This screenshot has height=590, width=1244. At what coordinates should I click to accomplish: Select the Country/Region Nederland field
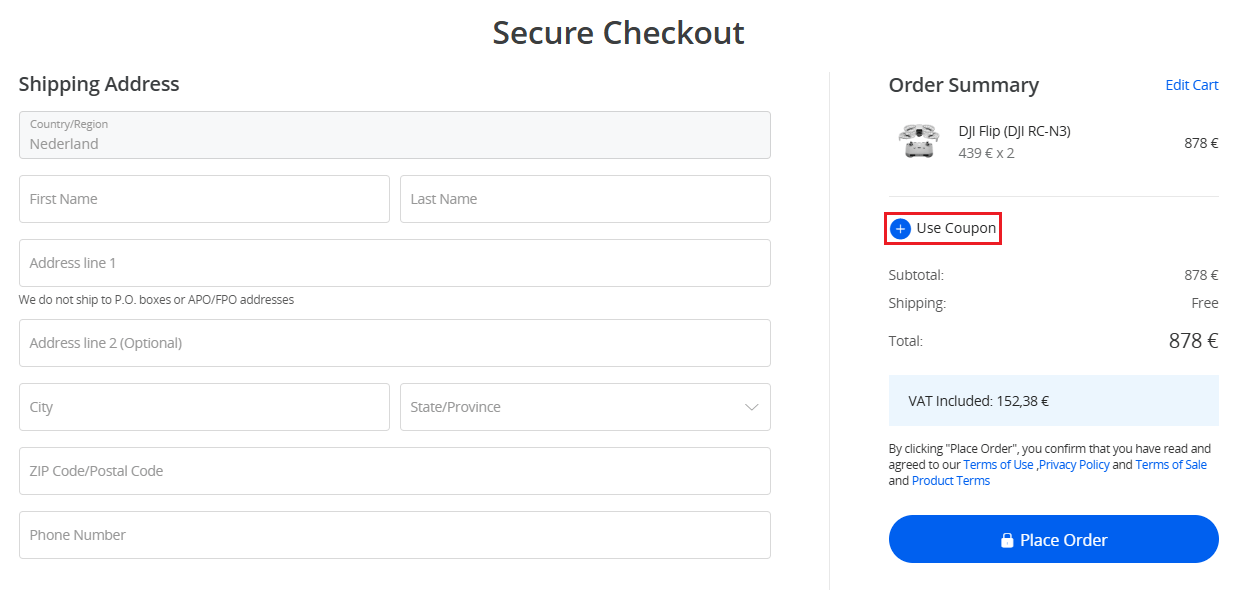394,135
